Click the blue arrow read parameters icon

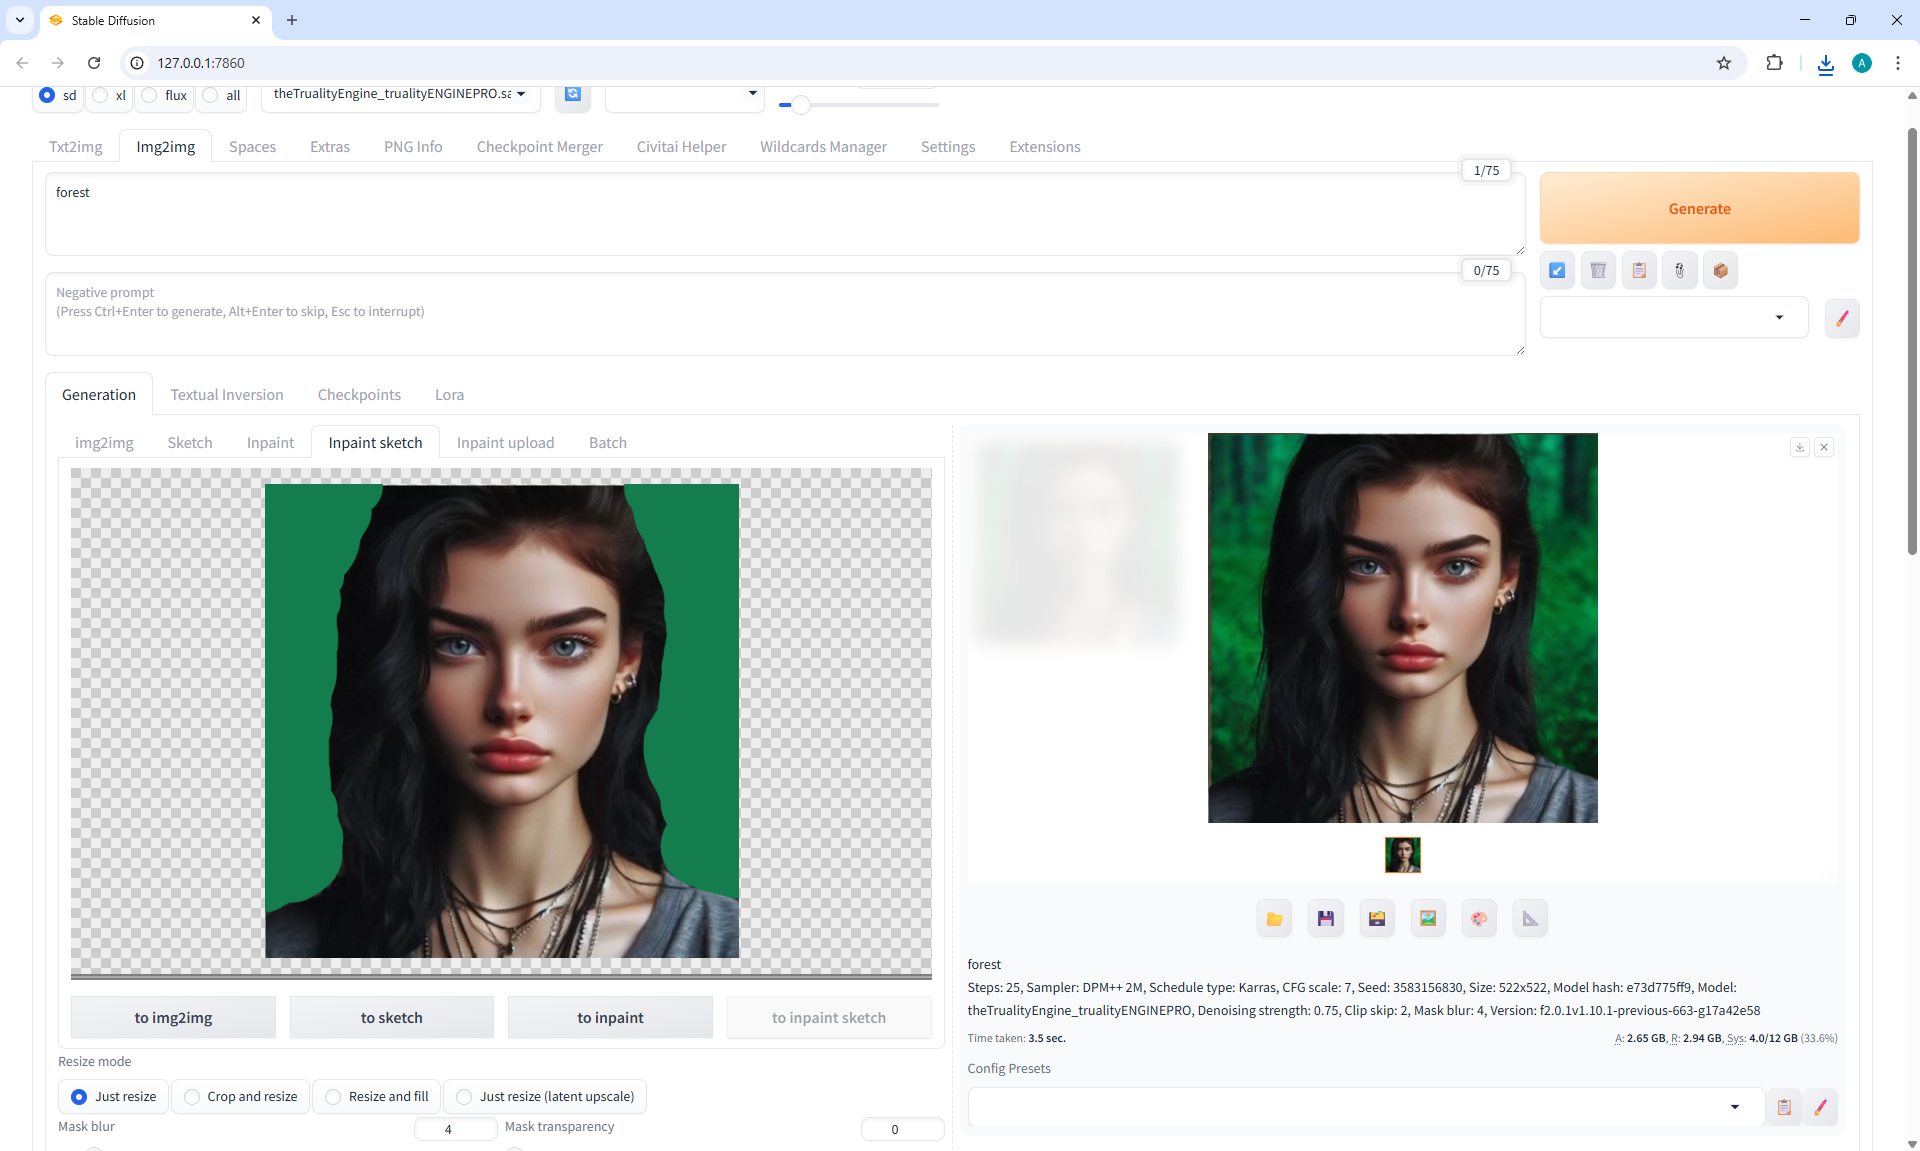pos(1557,270)
